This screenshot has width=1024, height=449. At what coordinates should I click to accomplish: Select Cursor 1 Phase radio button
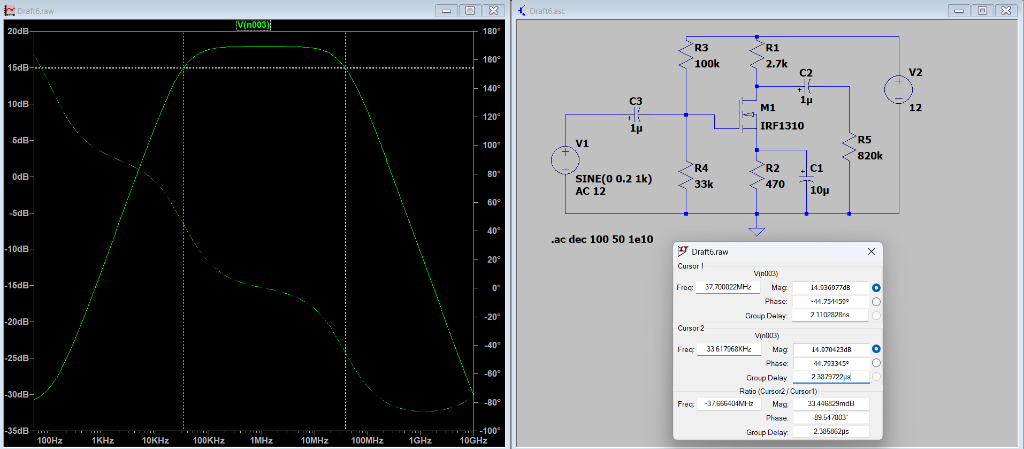point(877,301)
